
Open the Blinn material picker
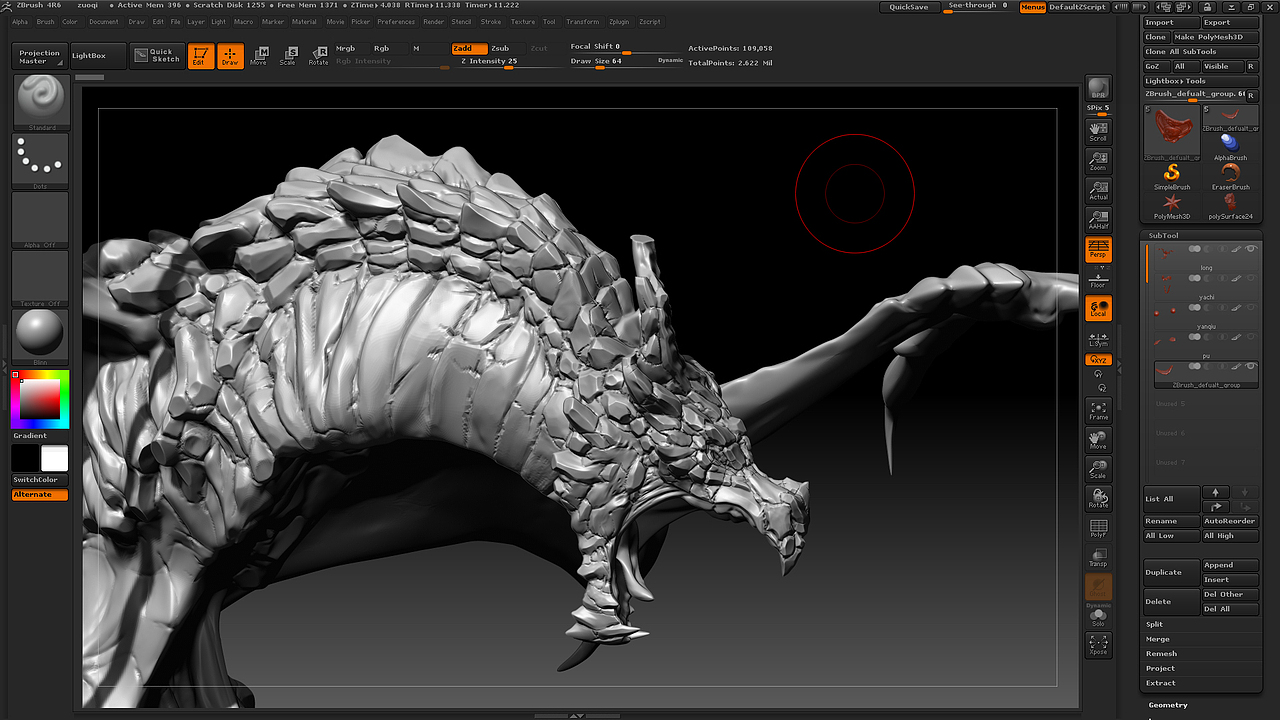click(41, 338)
